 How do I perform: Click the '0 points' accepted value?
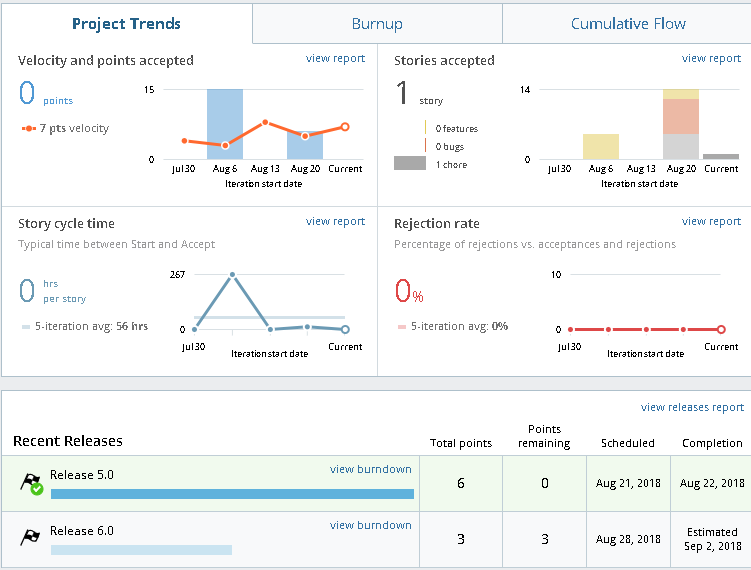tap(46, 93)
